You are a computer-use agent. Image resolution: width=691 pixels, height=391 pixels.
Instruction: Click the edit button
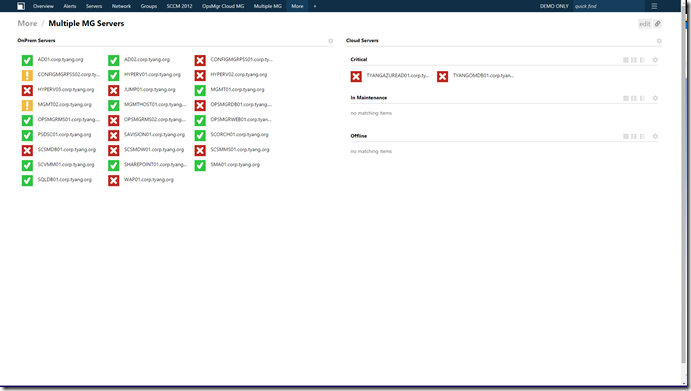[x=644, y=24]
